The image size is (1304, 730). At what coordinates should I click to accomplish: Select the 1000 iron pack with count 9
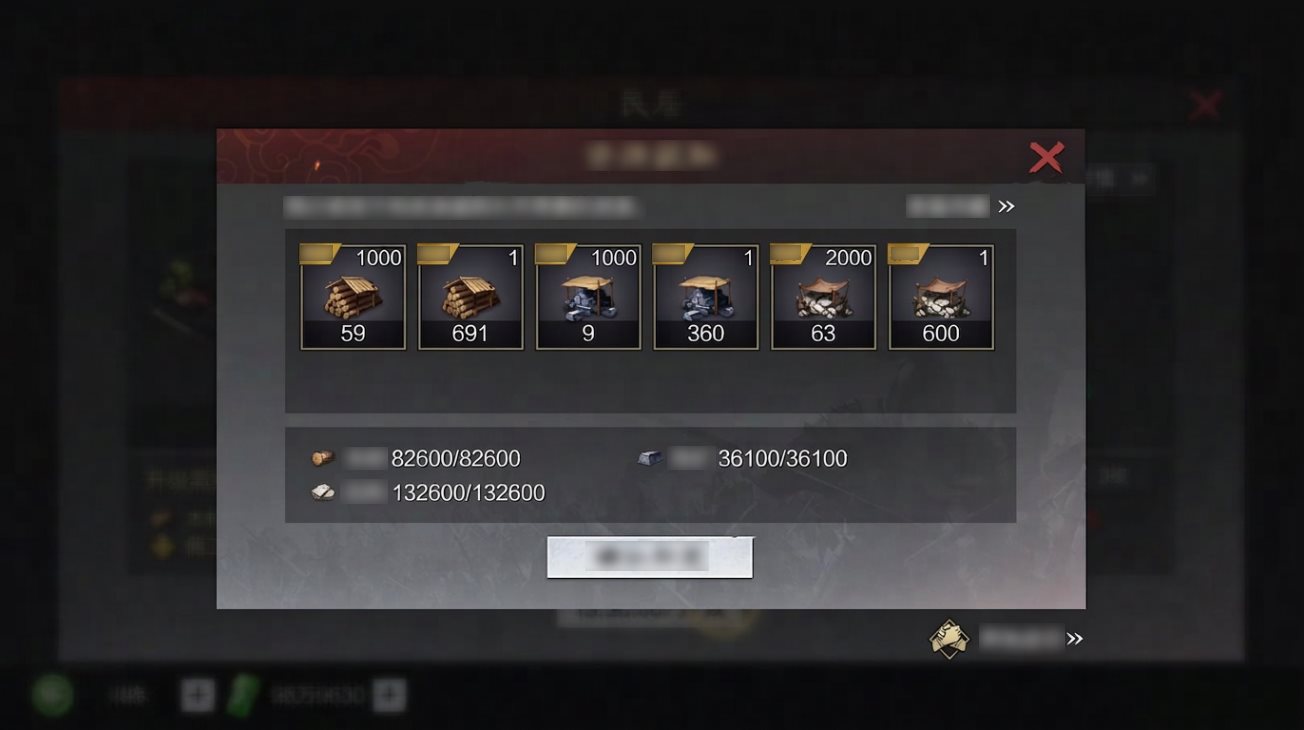pyautogui.click(x=588, y=297)
